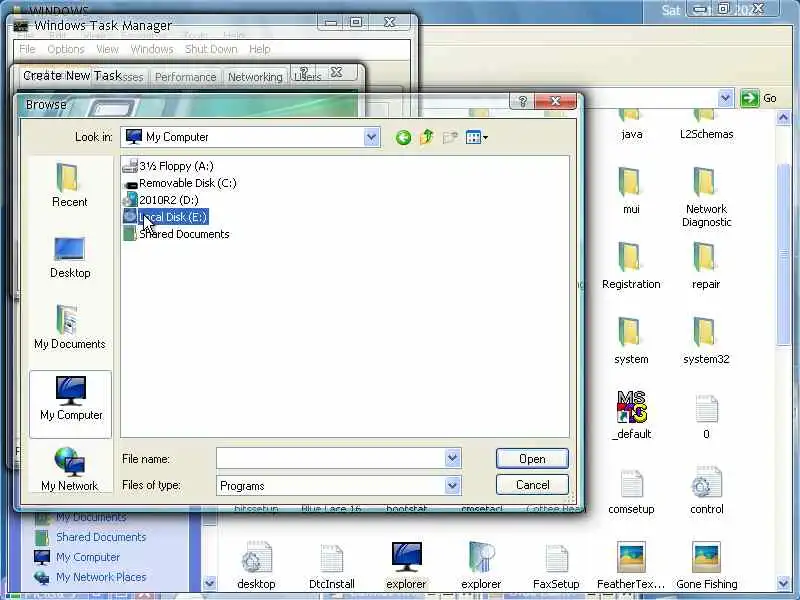Screen dimensions: 800x600
Task: Select the explorer magnifier icon file
Action: pos(481,565)
